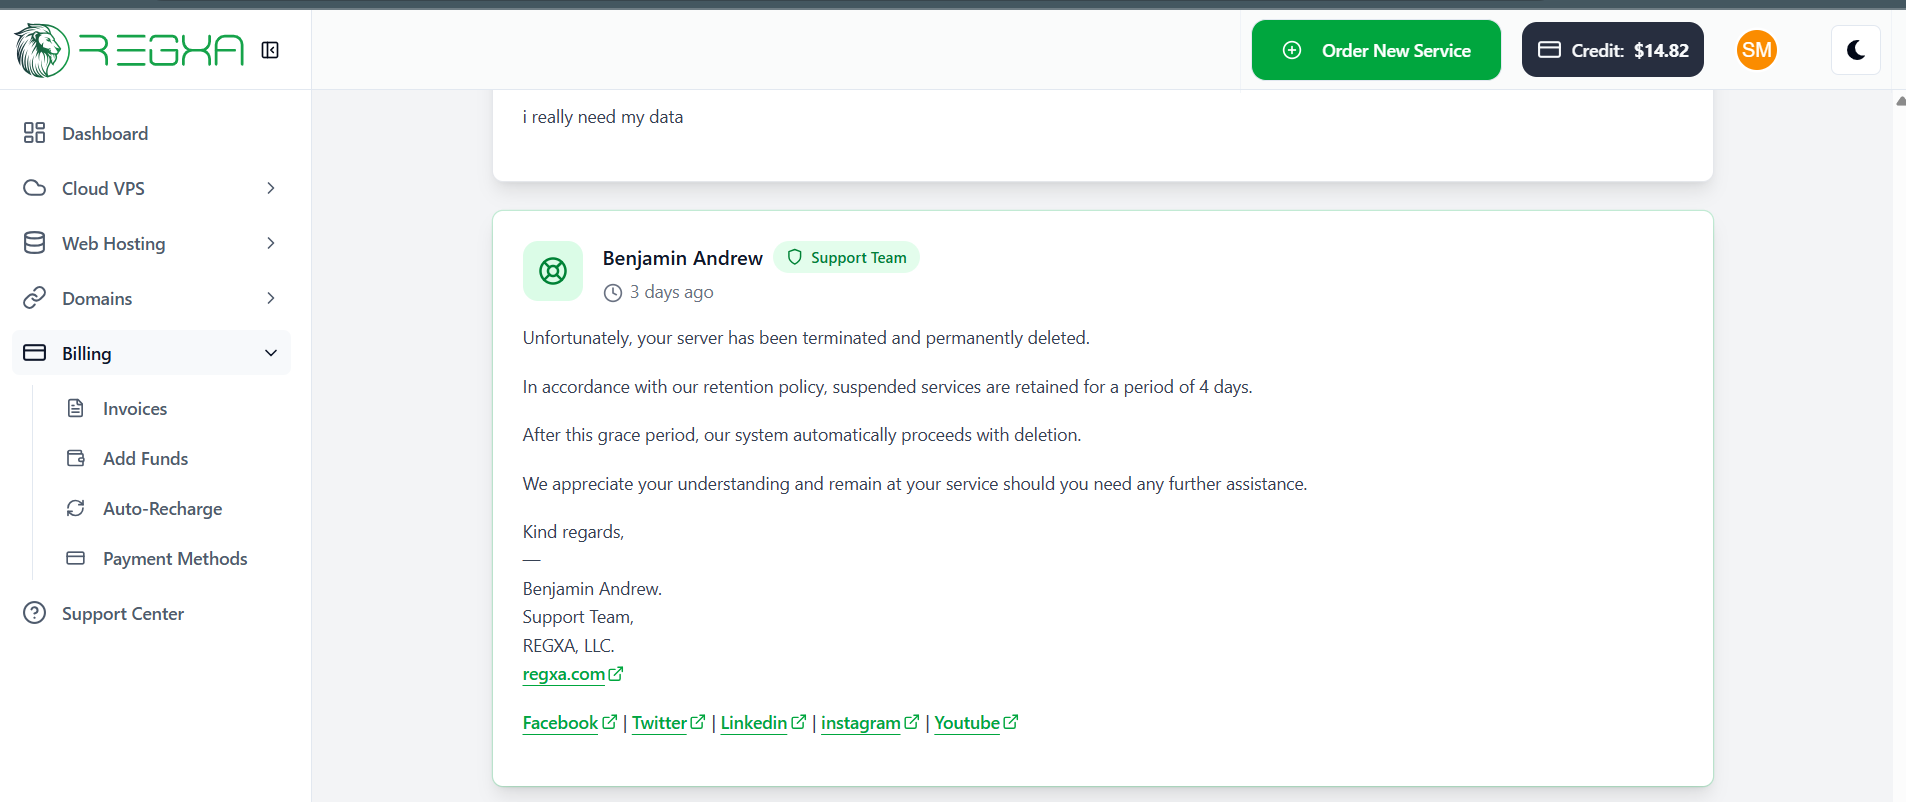Toggle dark mode with the moon button
The width and height of the screenshot is (1906, 802).
tap(1856, 50)
